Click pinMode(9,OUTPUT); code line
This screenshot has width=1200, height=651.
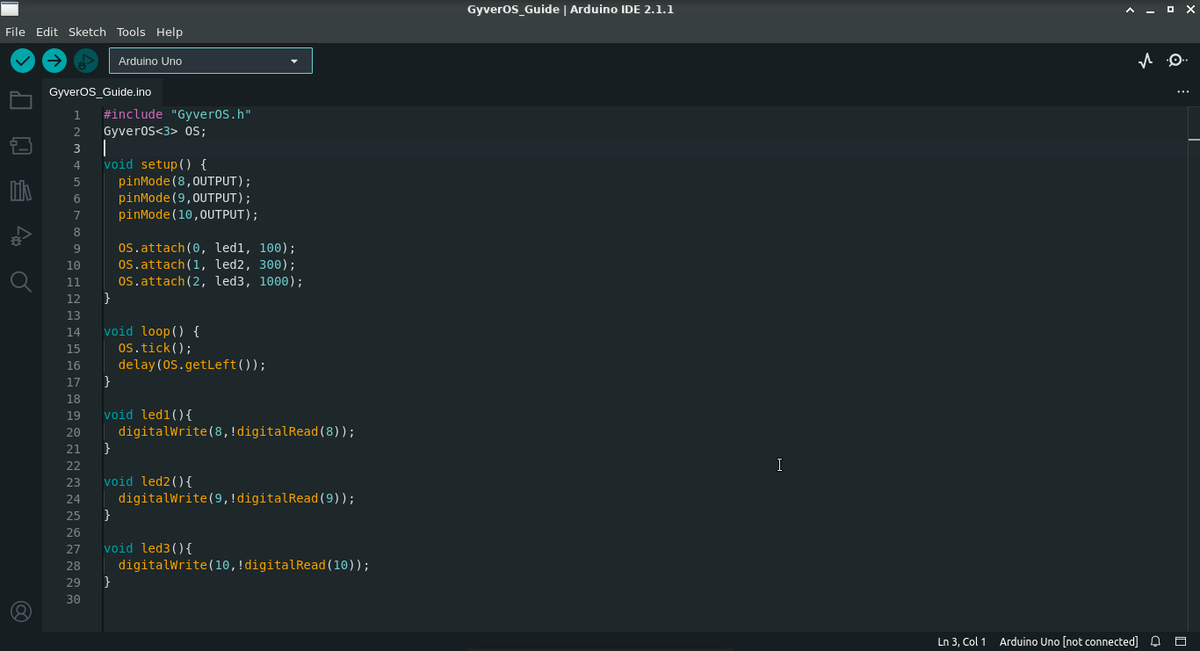[185, 198]
